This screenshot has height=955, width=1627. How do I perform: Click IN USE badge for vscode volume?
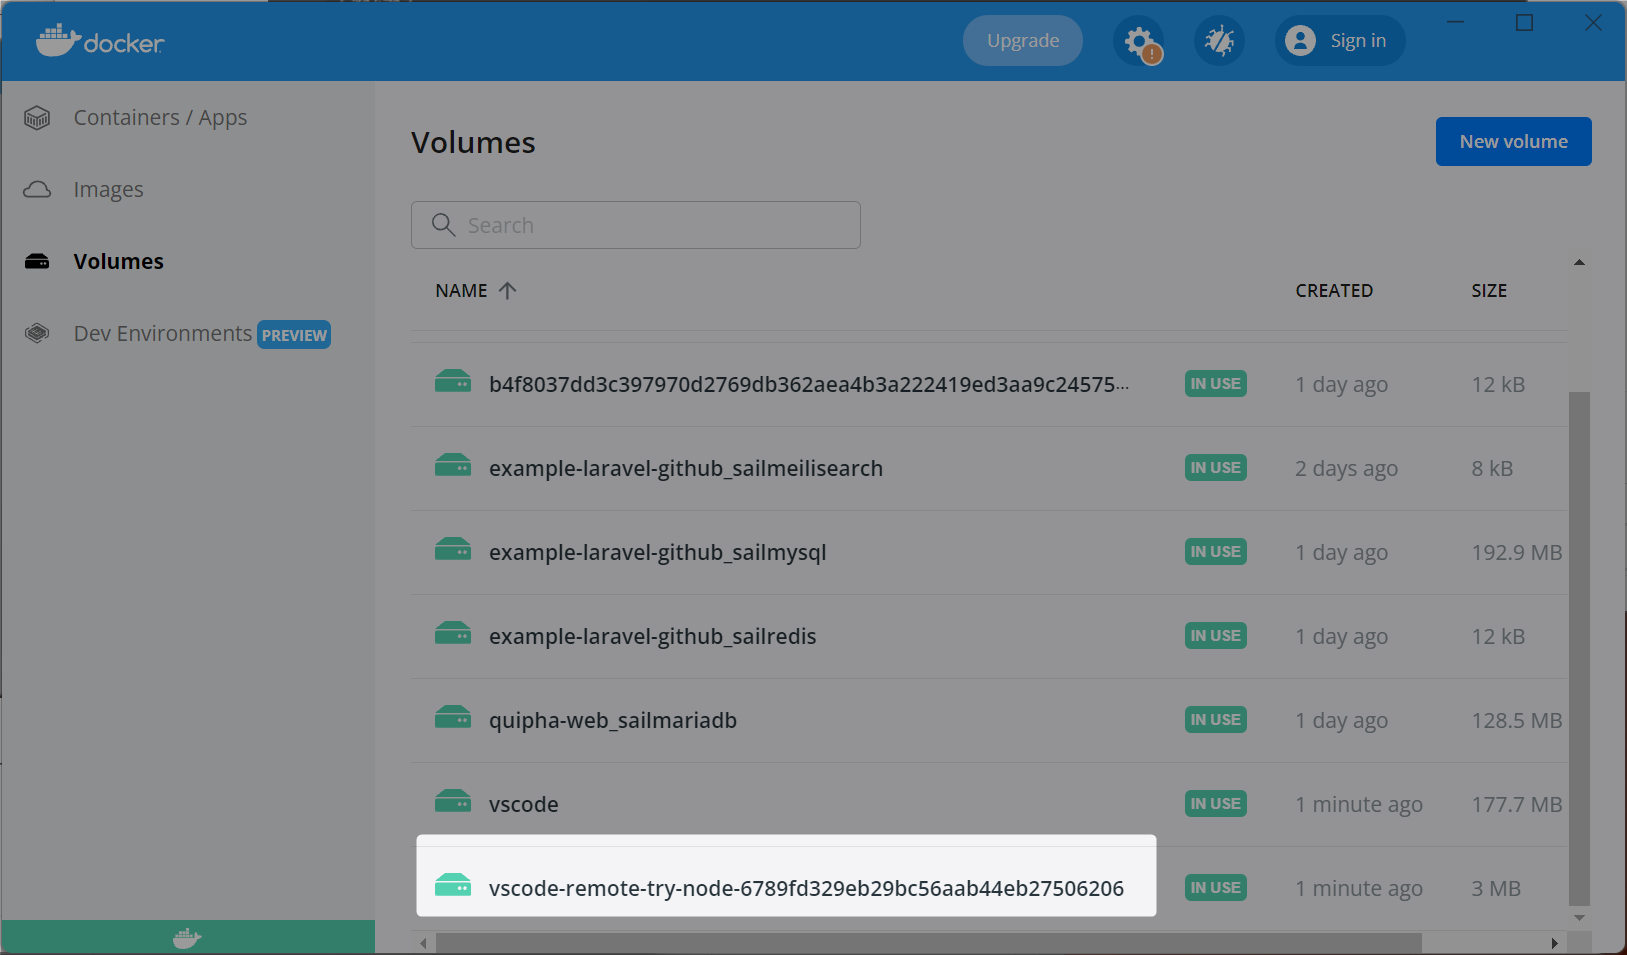point(1216,804)
